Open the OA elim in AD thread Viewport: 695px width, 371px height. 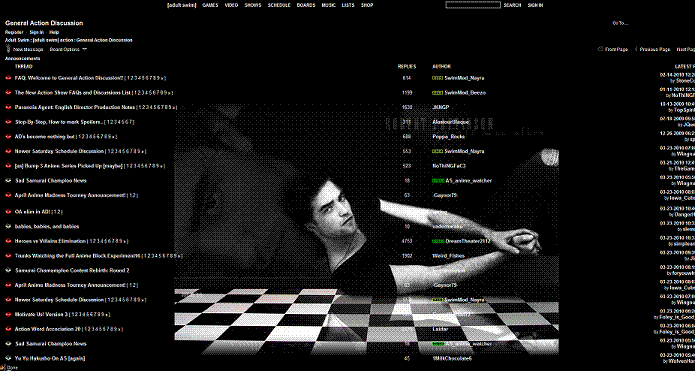[x=33, y=212]
